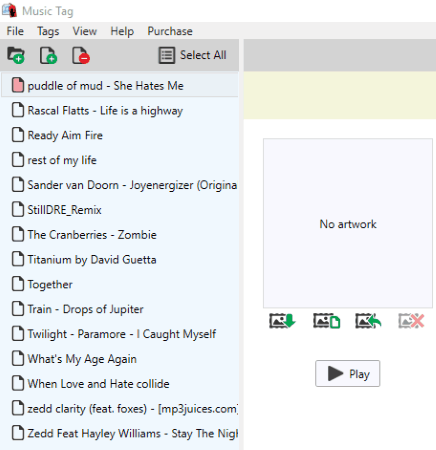Viewport: 436px width, 450px height.
Task: Select 'The Cranberries - Zombie' track
Action: (119, 235)
